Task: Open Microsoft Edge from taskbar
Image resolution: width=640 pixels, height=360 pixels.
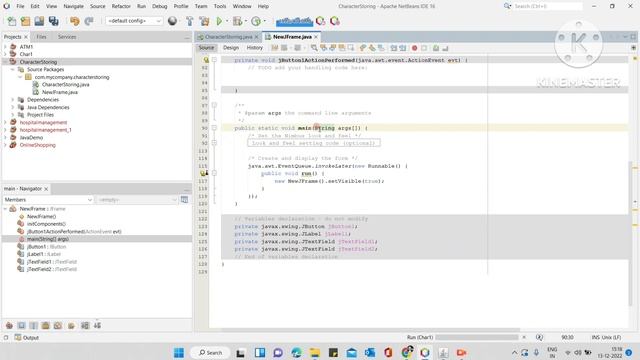Action: tap(296, 353)
